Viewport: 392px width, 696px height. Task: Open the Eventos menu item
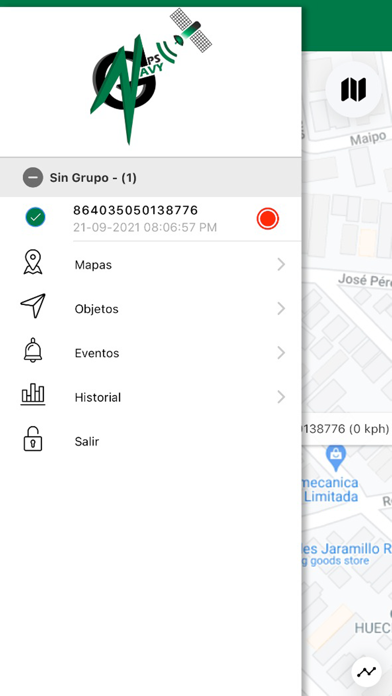[151, 353]
